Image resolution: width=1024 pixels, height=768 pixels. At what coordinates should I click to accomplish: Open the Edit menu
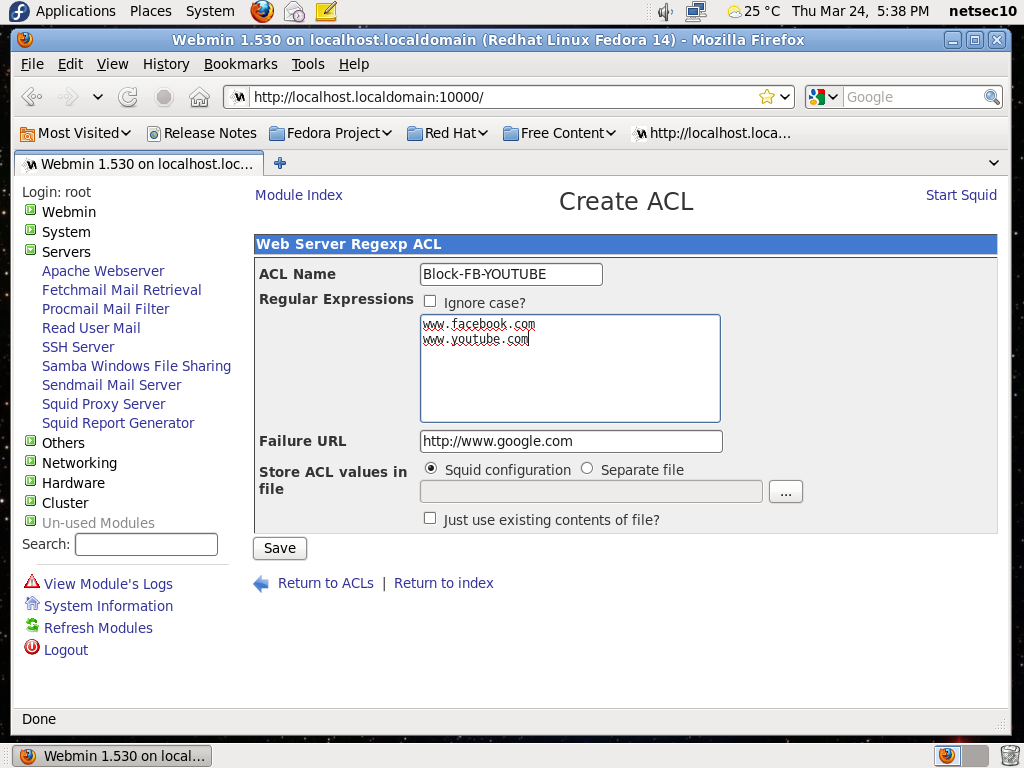[x=70, y=64]
